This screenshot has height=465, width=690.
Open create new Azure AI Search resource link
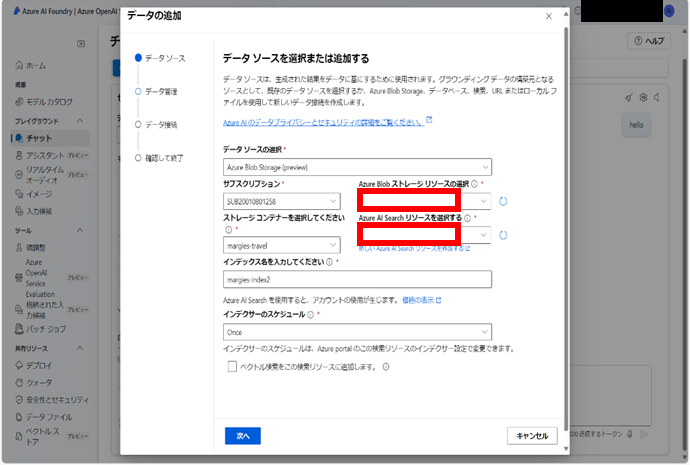click(x=414, y=249)
